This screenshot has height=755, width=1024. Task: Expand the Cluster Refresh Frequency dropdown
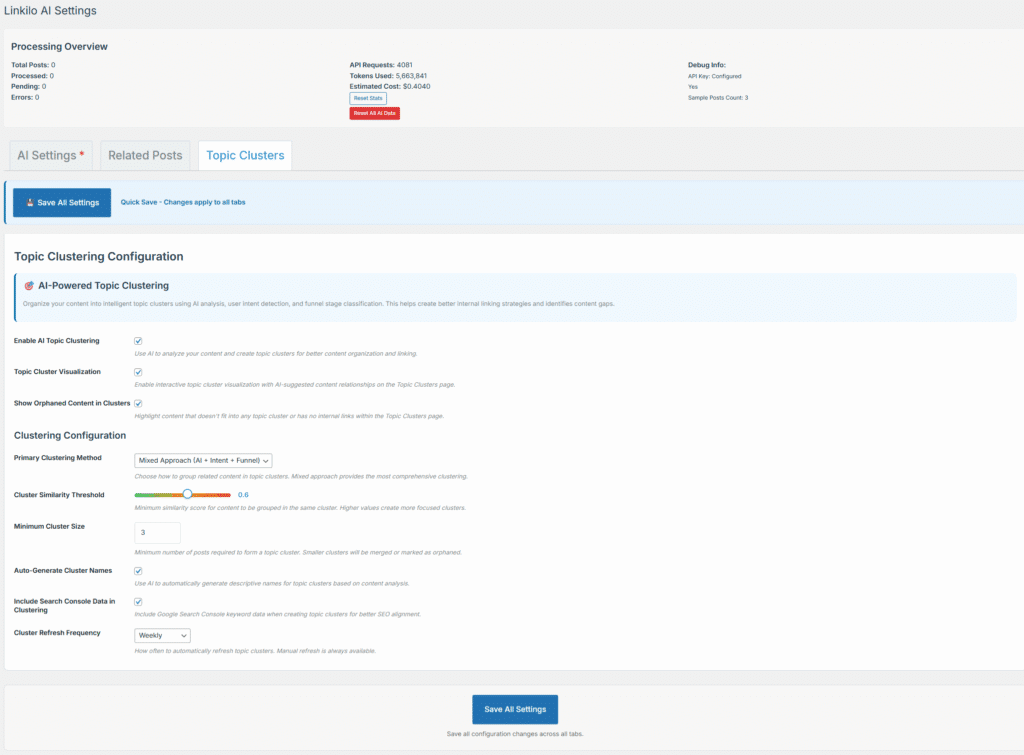pos(162,635)
